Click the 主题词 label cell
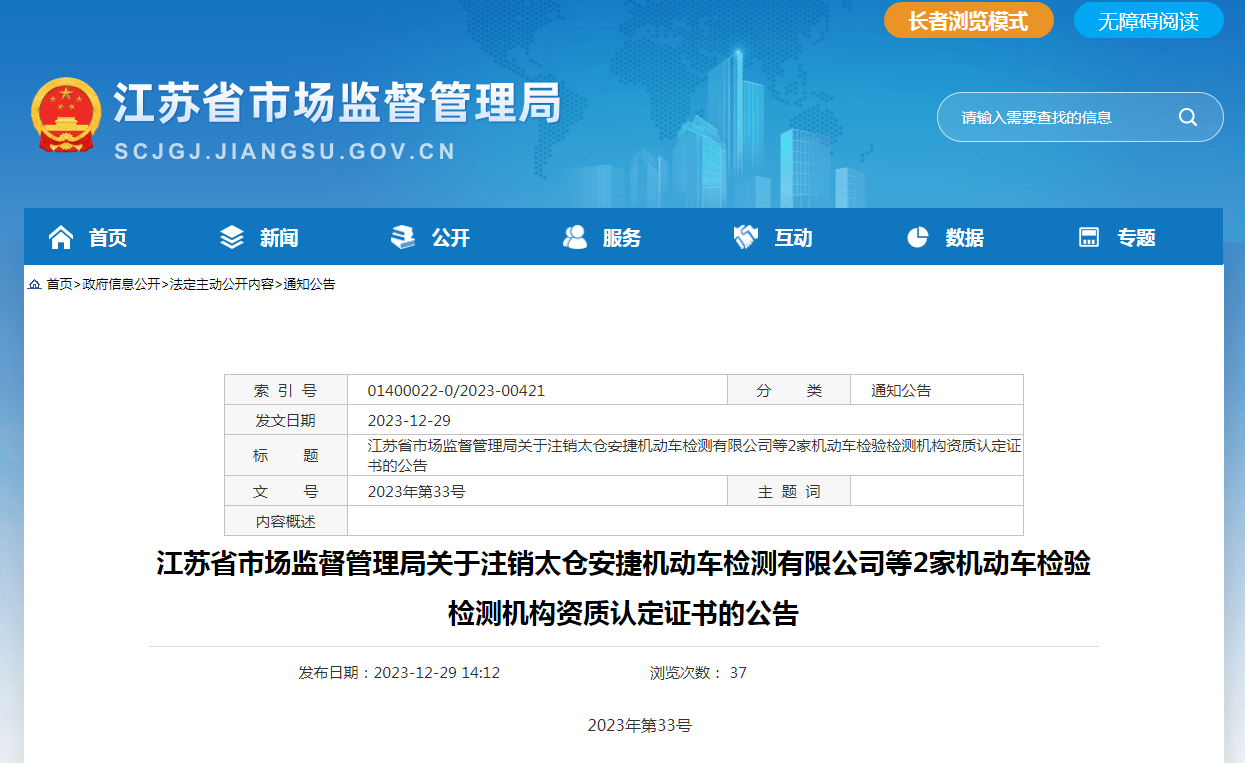 pyautogui.click(x=789, y=491)
